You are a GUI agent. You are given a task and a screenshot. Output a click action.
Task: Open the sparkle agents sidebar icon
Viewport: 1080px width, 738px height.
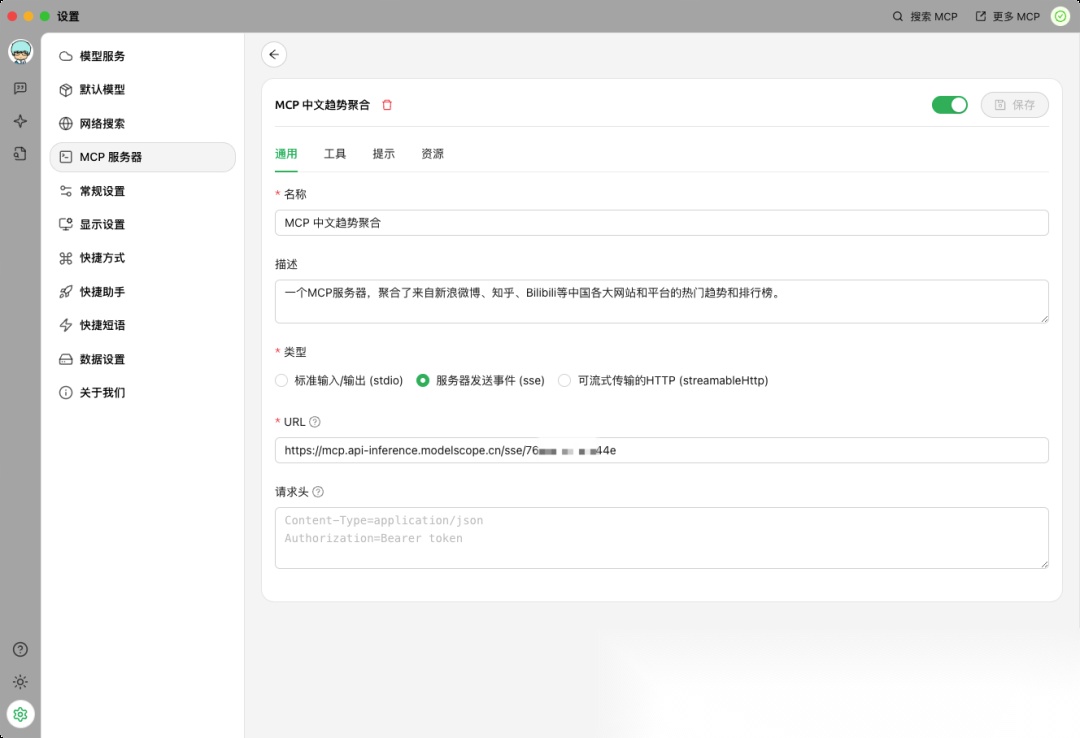point(21,121)
